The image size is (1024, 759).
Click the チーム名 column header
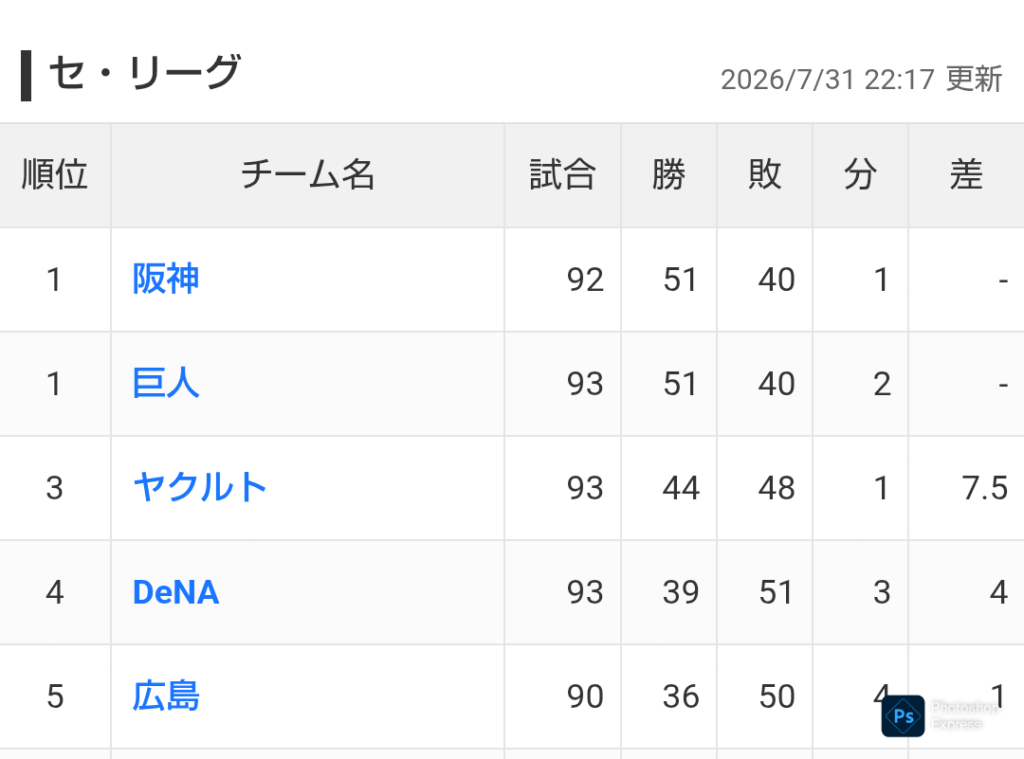click(x=308, y=175)
